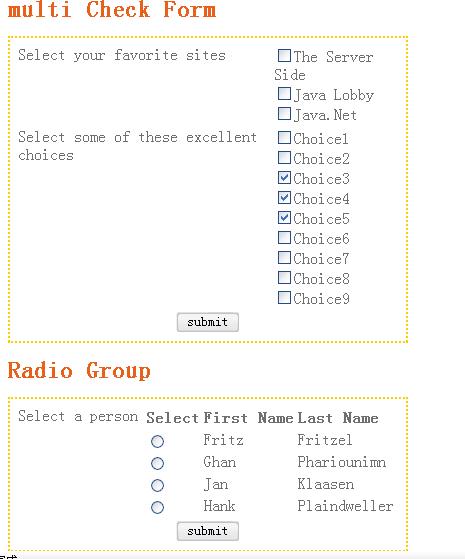
Task: Check the Choice2 option
Action: [284, 158]
